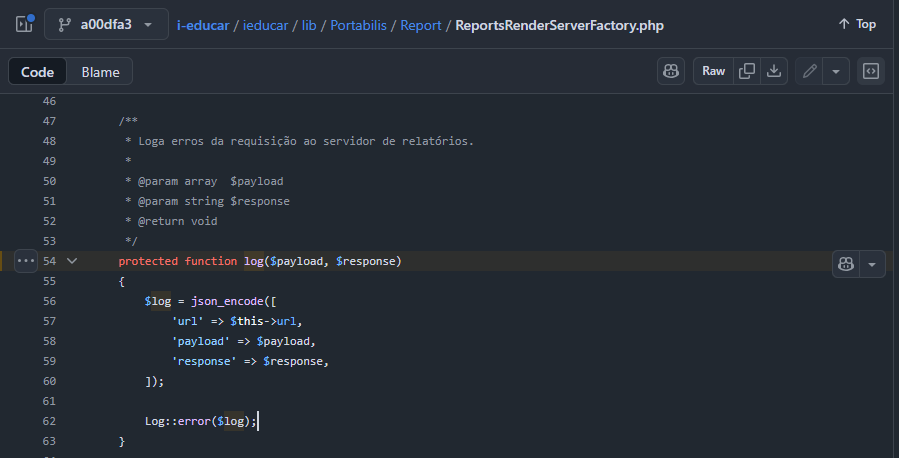The height and width of the screenshot is (458, 899).
Task: Open the i-educar breadcrumb link
Action: pos(203,26)
